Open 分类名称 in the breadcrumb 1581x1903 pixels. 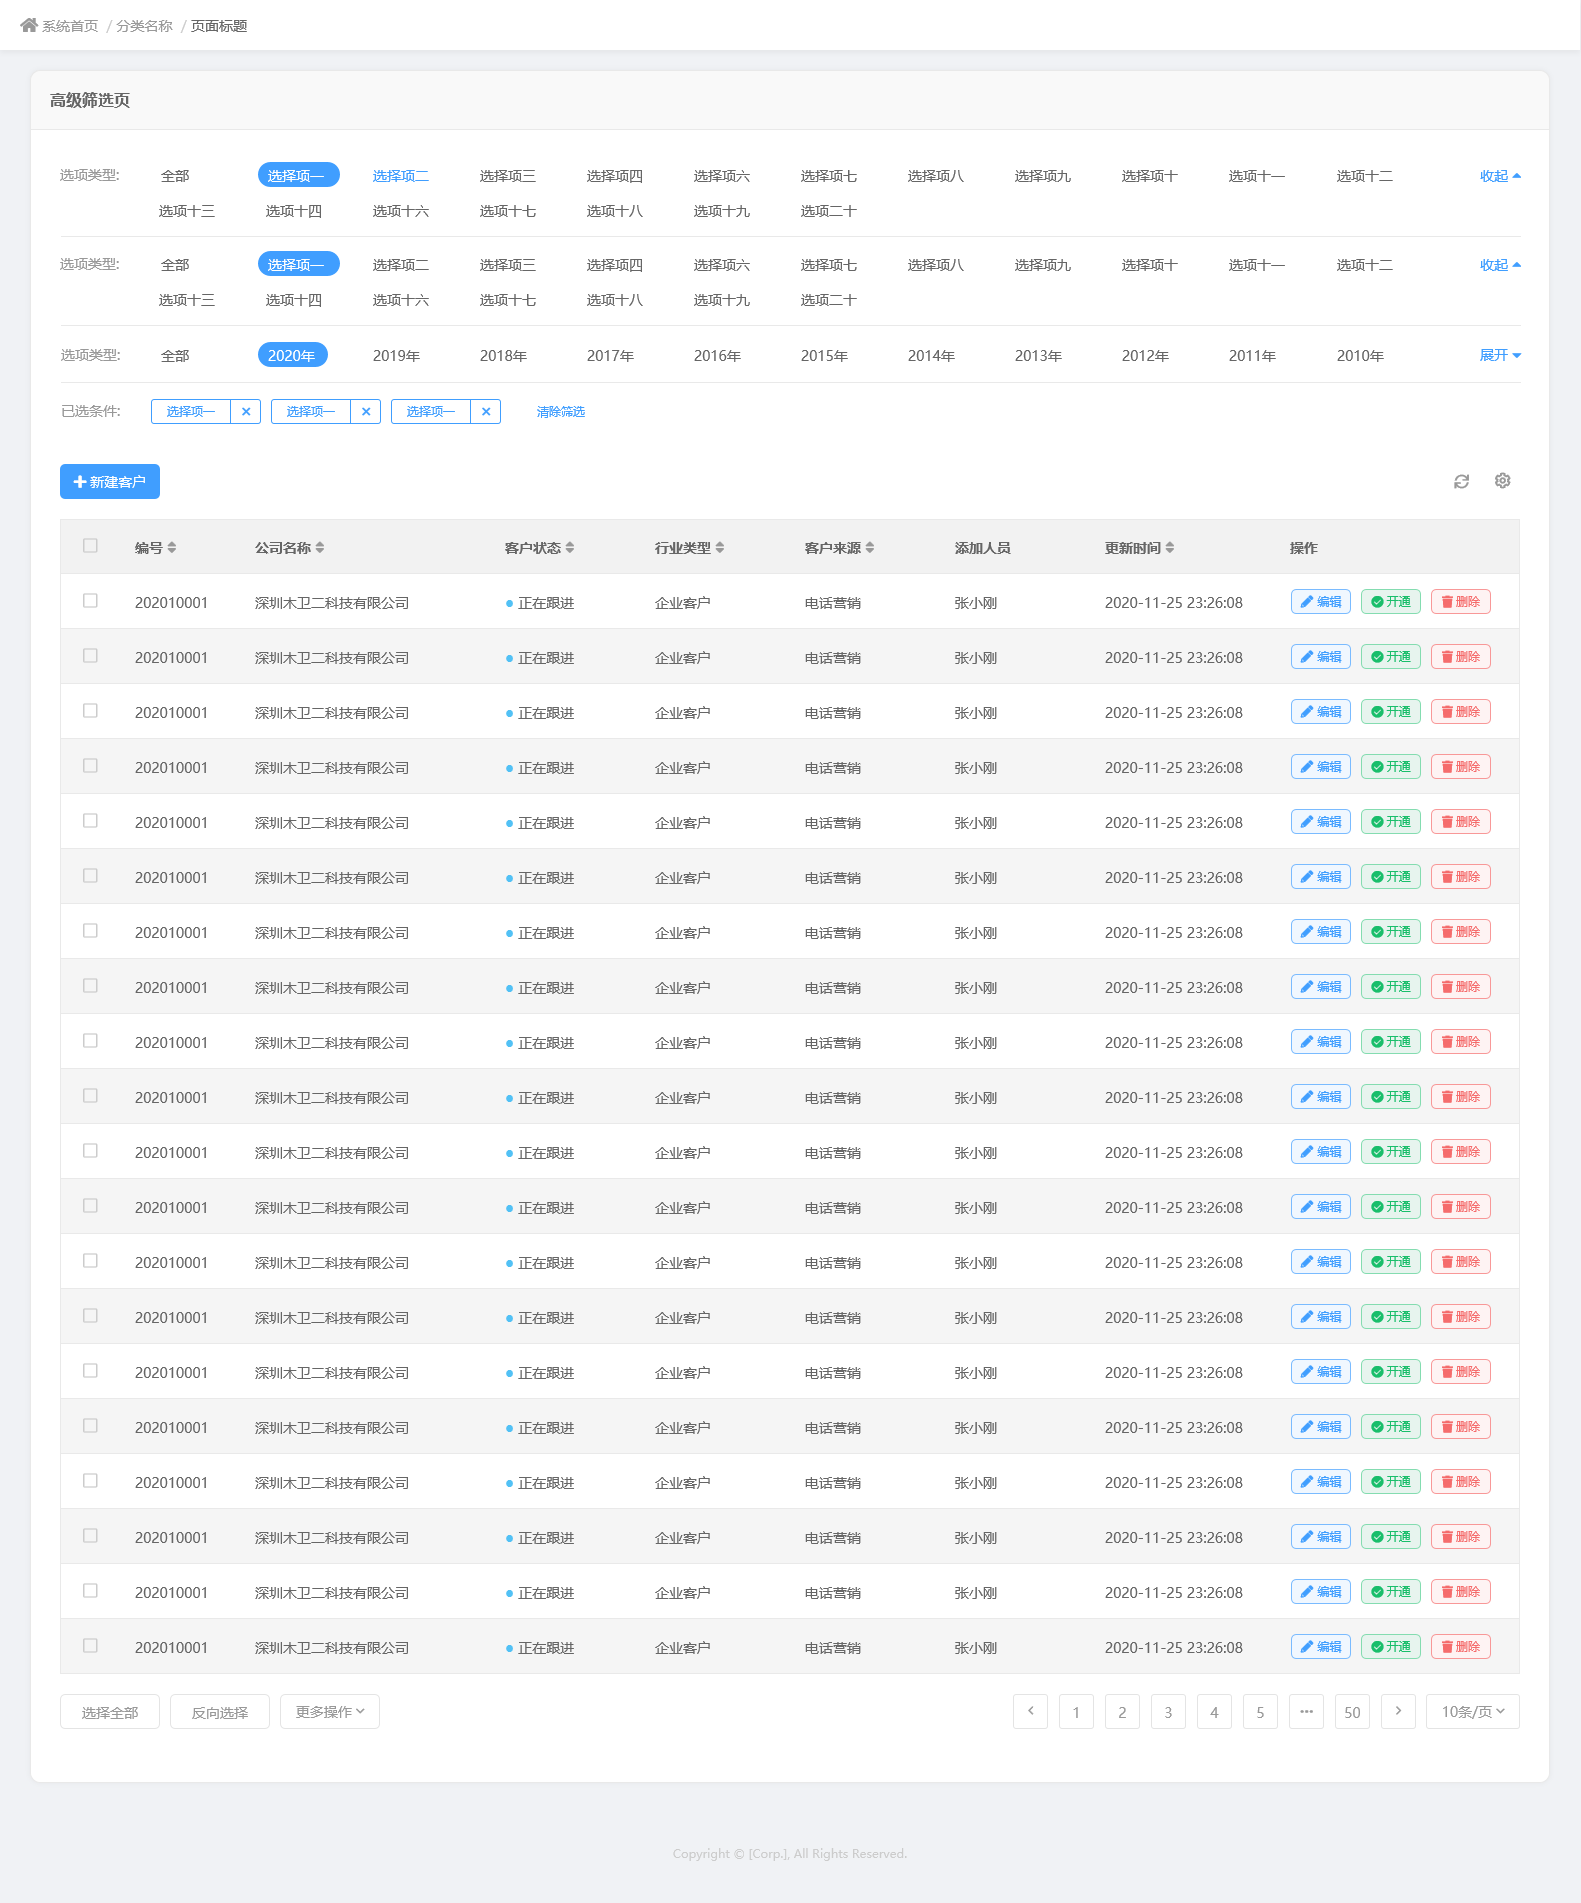click(144, 26)
